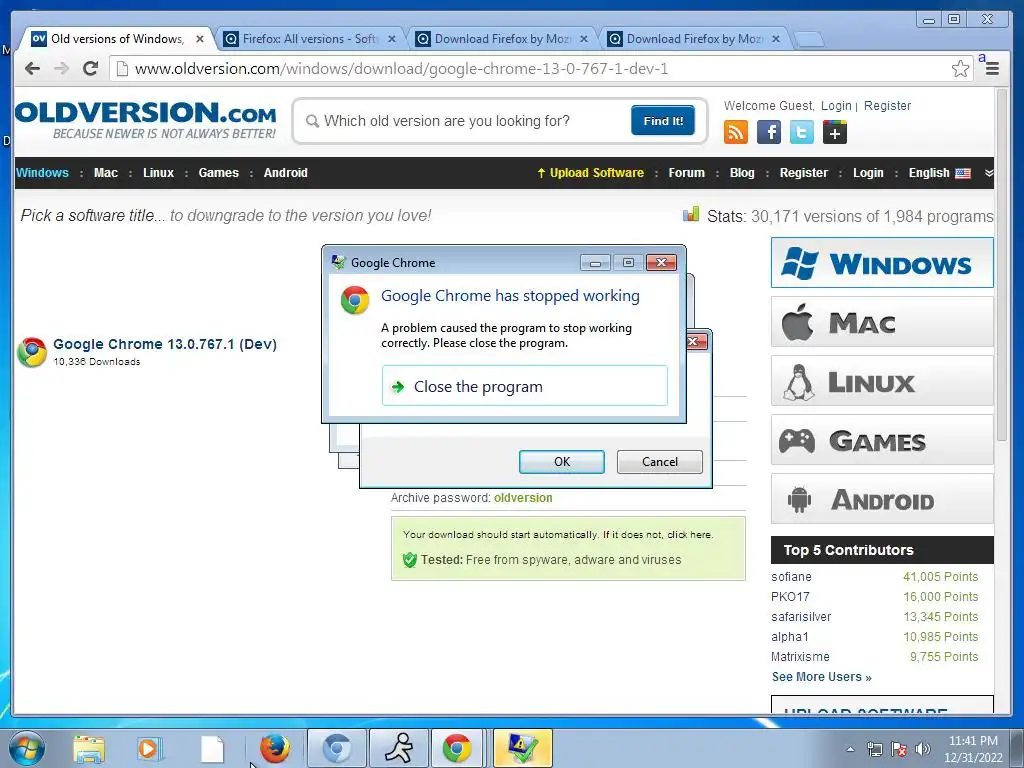
Task: Click Upload Software in the nav bar
Action: (590, 173)
